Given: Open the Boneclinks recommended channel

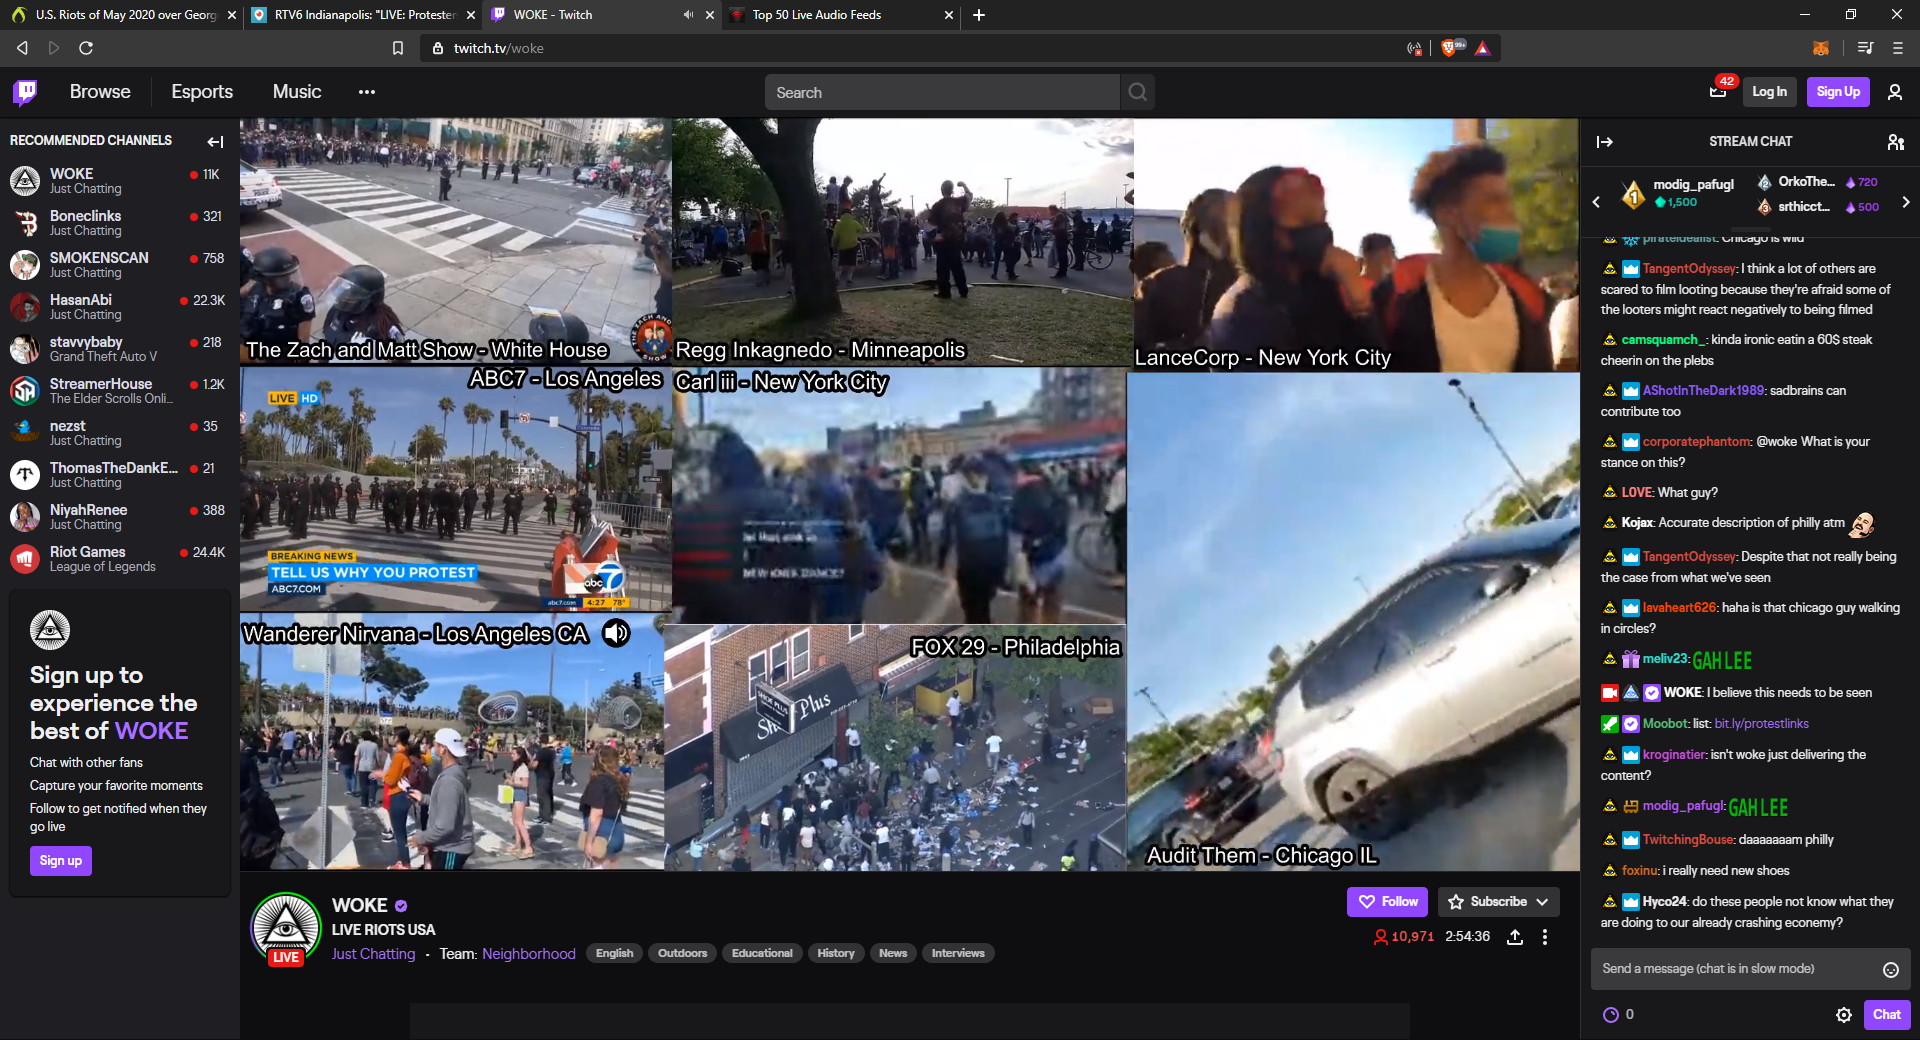Looking at the screenshot, I should tap(120, 223).
